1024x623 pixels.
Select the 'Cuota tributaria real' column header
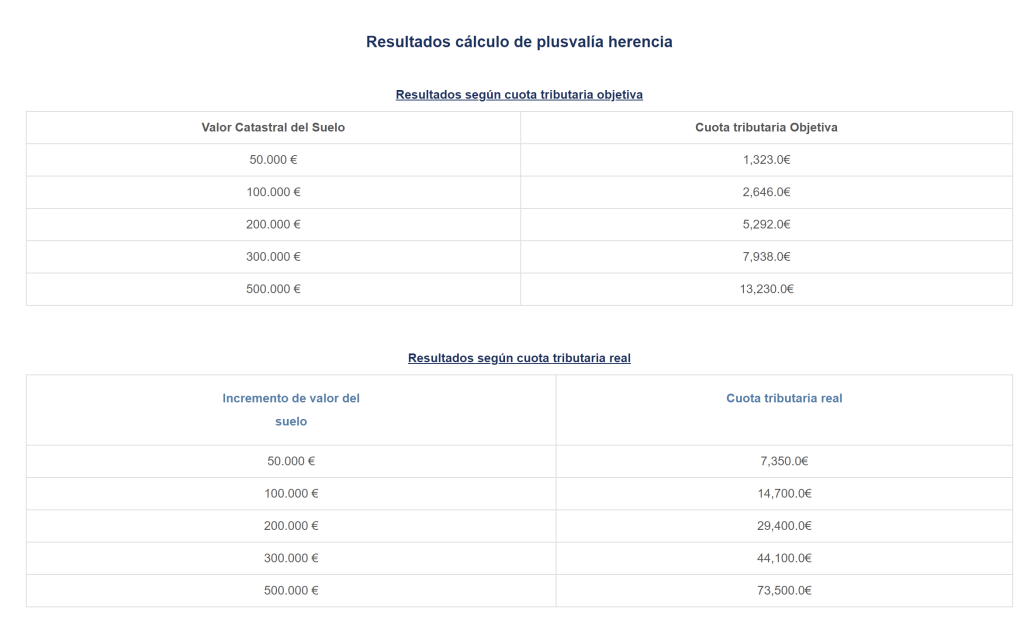[784, 398]
